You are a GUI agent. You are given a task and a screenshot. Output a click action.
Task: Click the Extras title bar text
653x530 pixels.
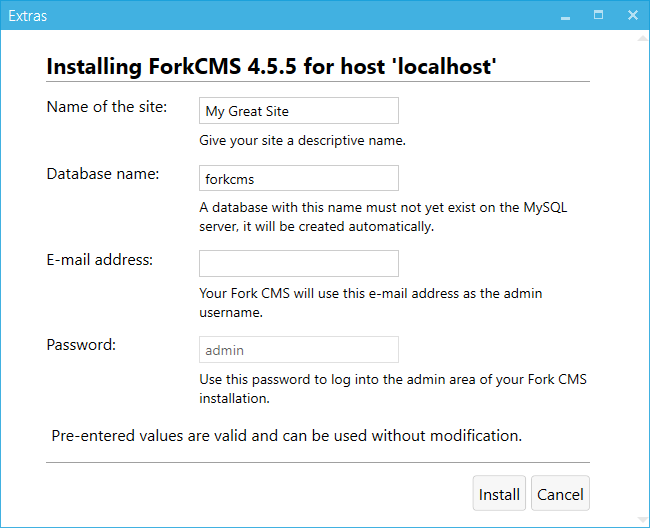tap(27, 16)
